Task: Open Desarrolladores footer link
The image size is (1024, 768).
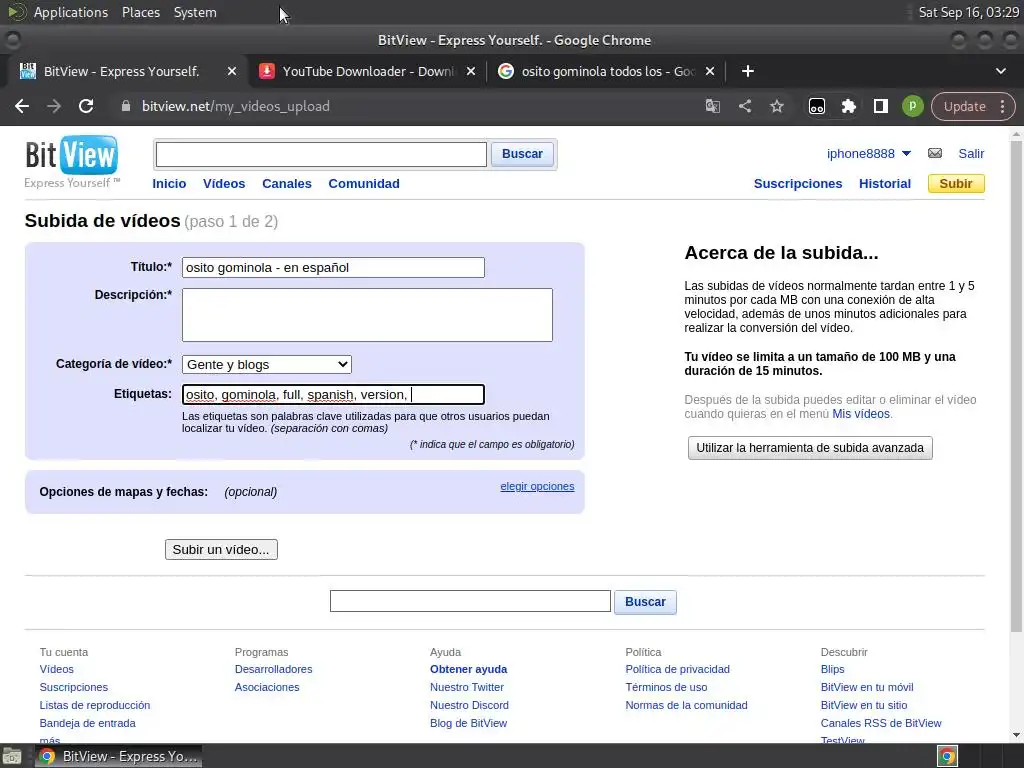Action: click(x=273, y=669)
